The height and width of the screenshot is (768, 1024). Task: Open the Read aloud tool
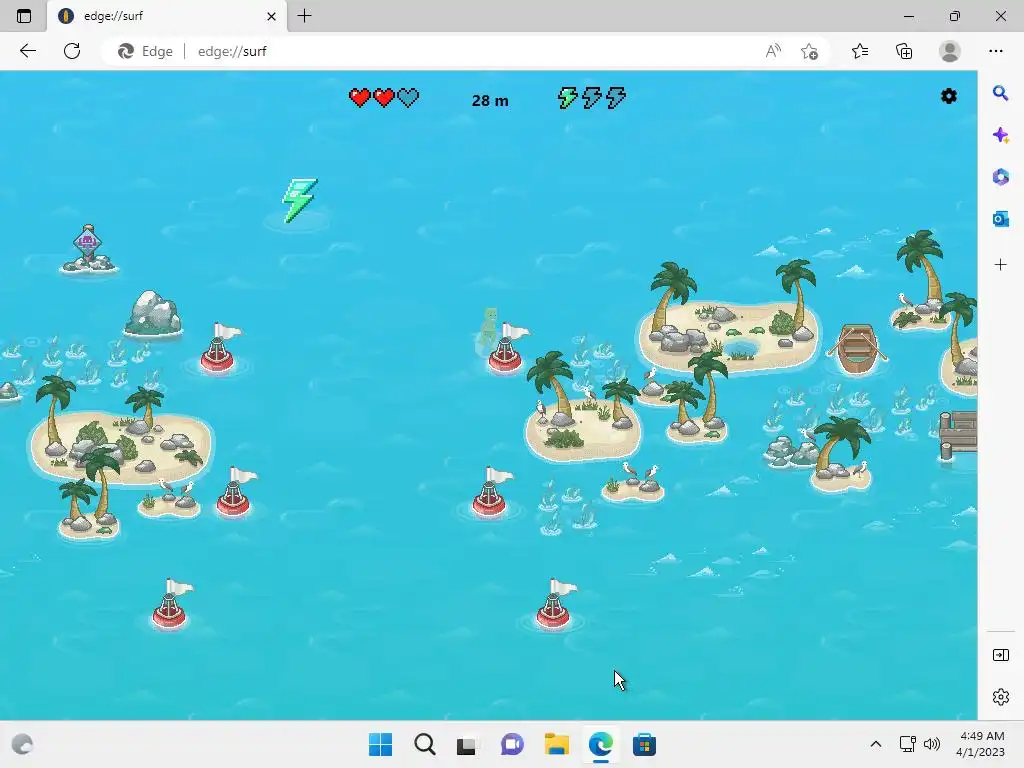coord(773,51)
